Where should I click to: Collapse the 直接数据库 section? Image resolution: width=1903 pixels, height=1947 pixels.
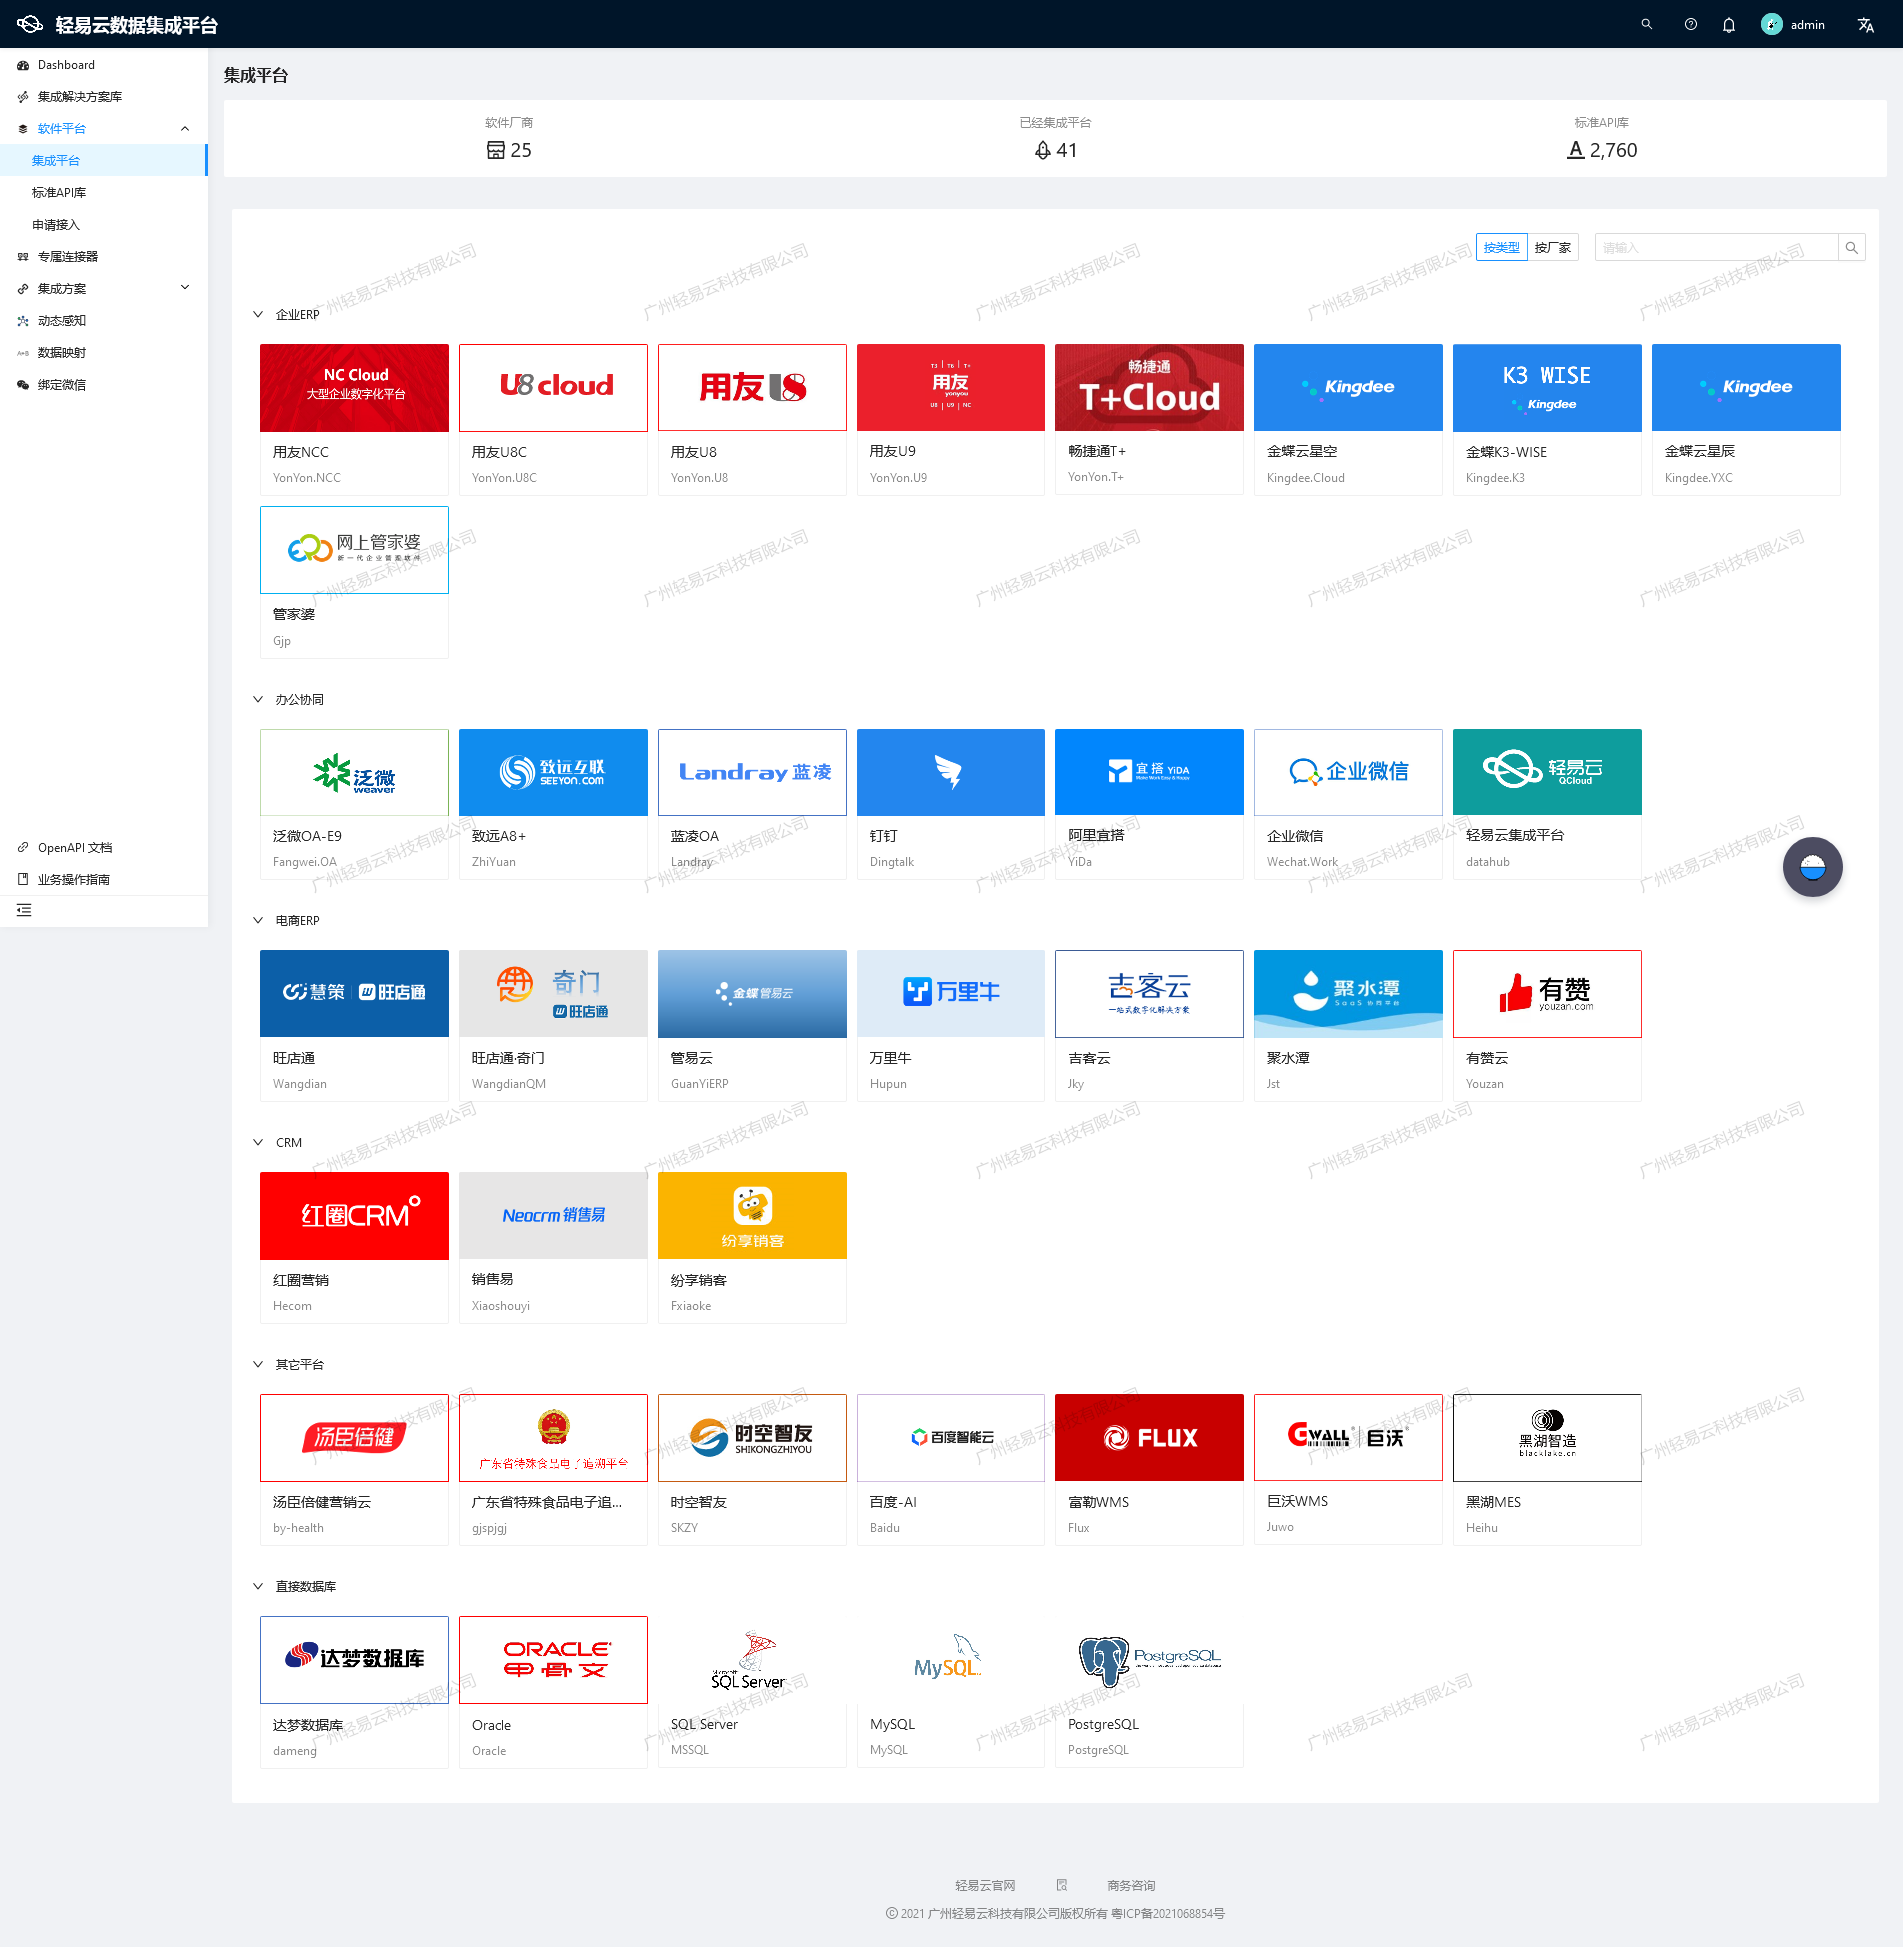point(258,1586)
